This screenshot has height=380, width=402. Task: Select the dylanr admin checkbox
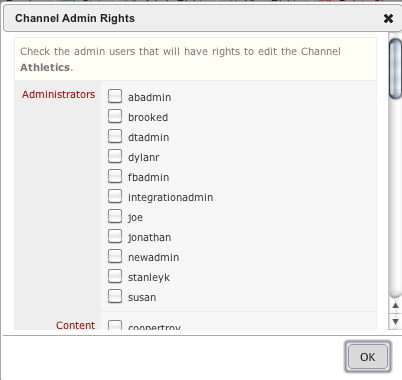(115, 156)
